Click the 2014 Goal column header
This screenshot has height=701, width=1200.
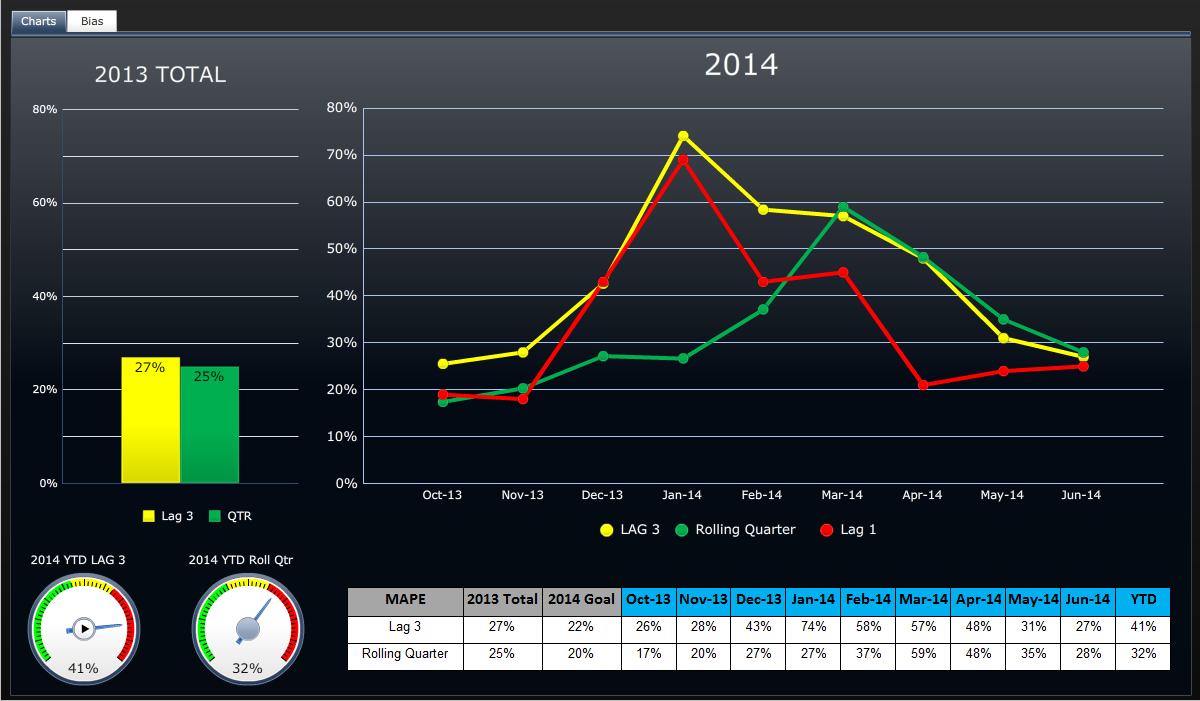coord(581,601)
